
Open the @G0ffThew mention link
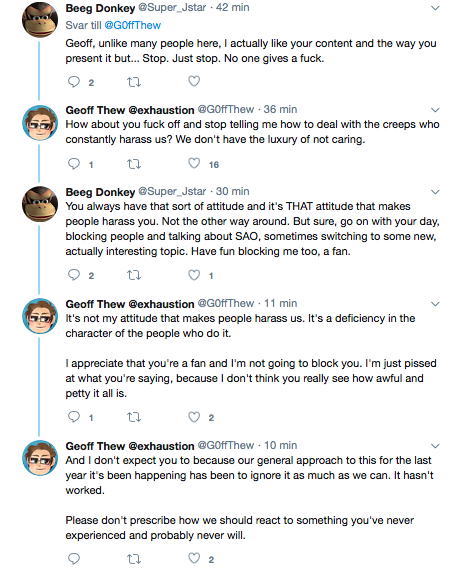pos(133,25)
